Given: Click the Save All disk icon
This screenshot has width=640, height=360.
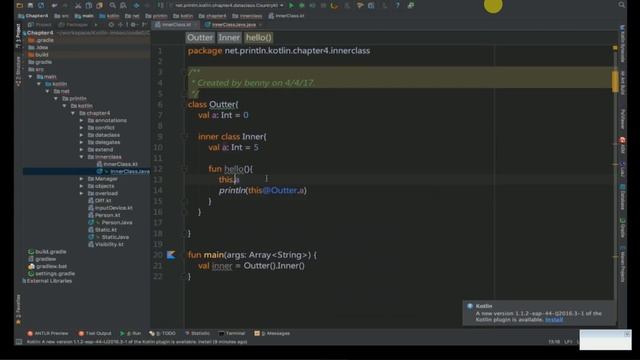Looking at the screenshot, I should tap(30, 5).
